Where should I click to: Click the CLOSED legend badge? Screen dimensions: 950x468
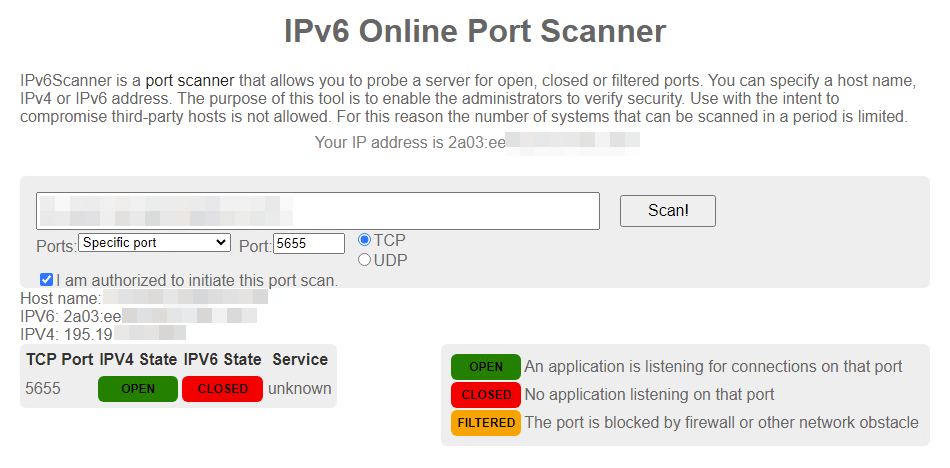(486, 395)
